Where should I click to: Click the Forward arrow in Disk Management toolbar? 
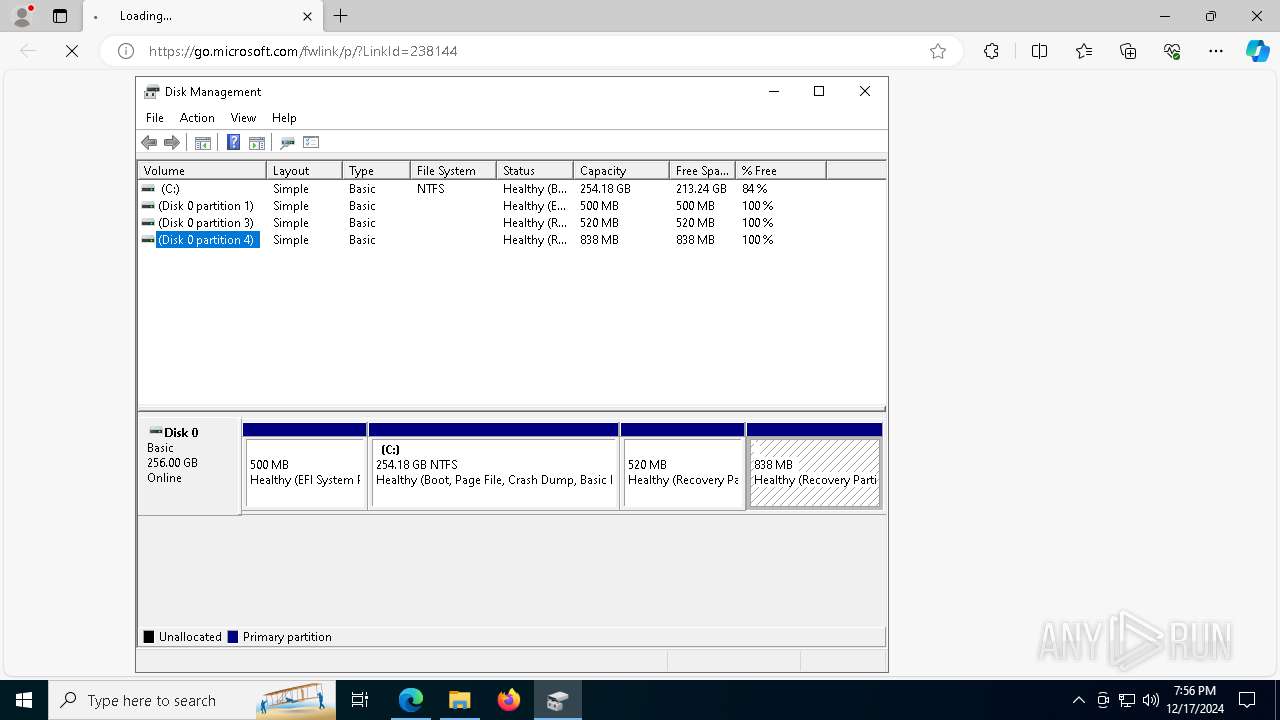[172, 142]
